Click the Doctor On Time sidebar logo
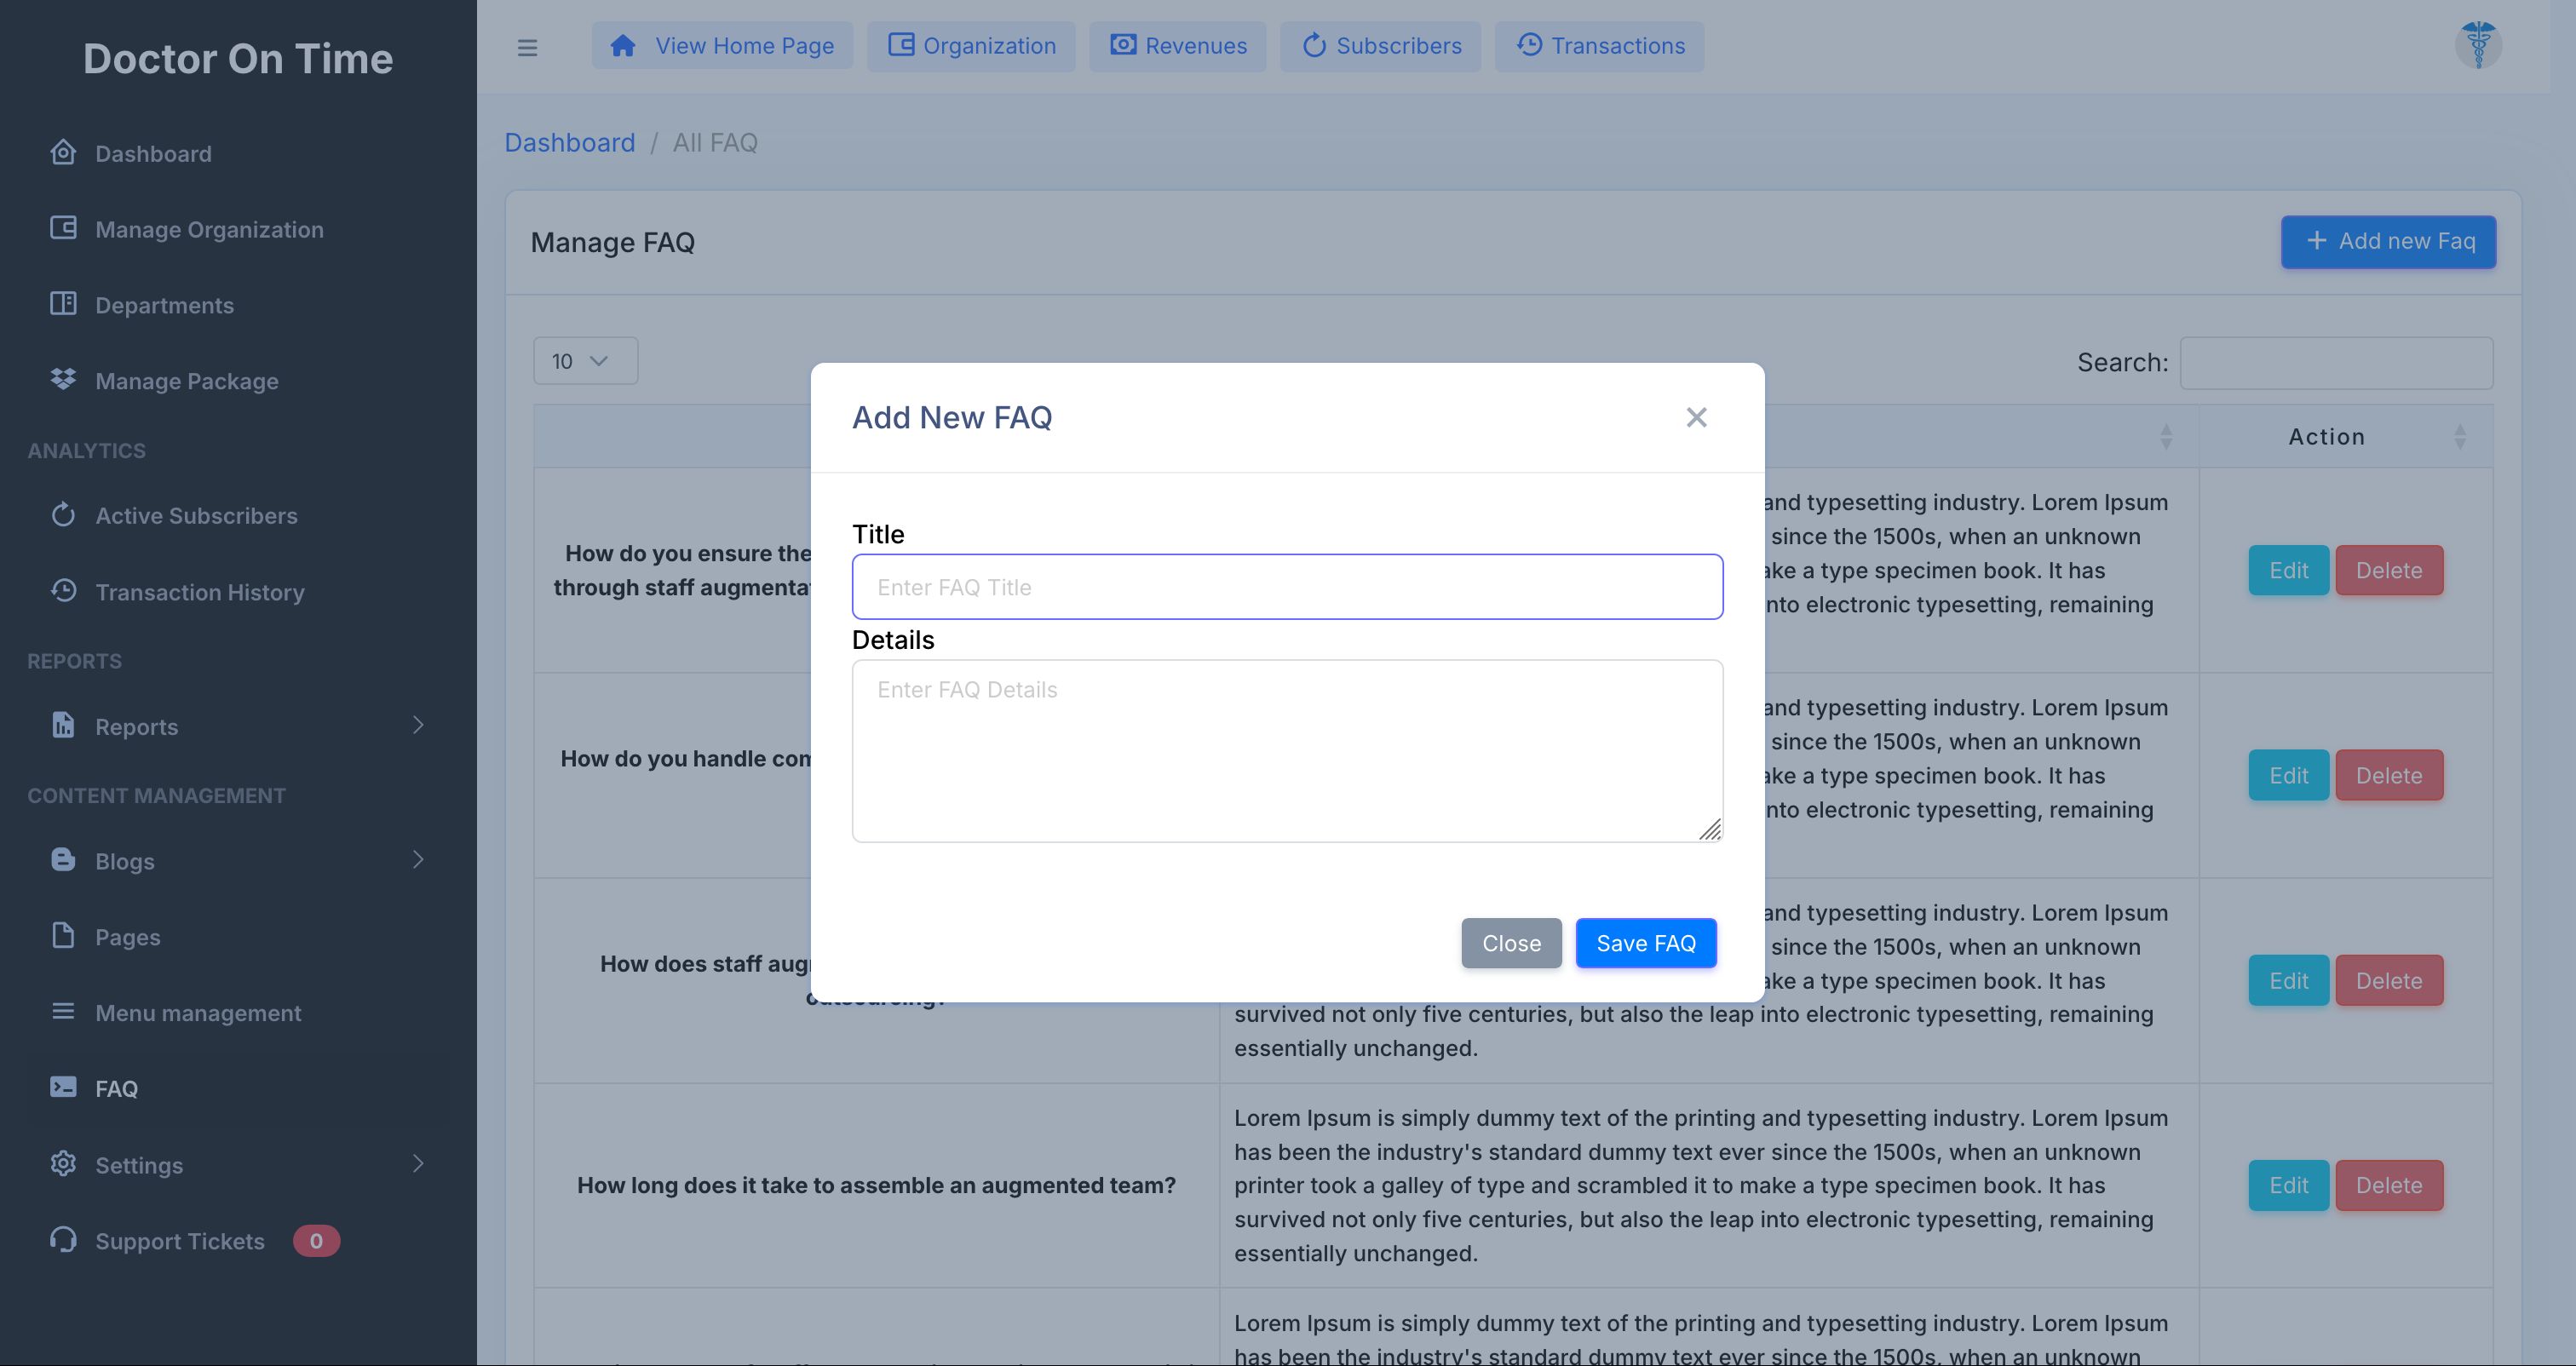This screenshot has height=1366, width=2576. [x=238, y=58]
